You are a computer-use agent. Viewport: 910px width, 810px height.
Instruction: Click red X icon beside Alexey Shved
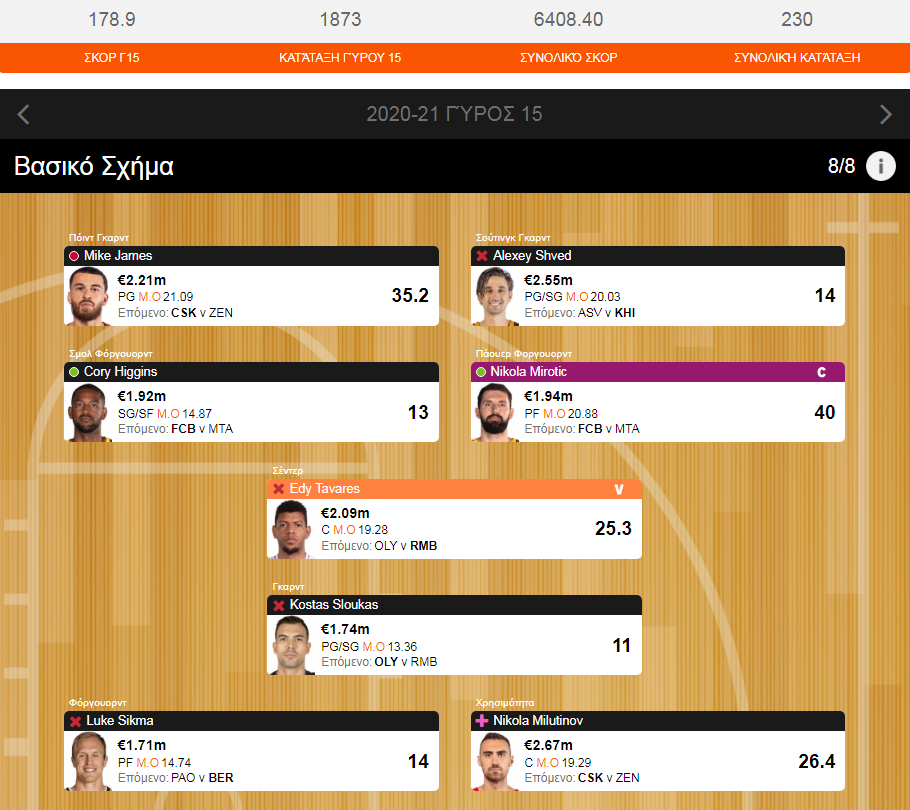pos(482,256)
